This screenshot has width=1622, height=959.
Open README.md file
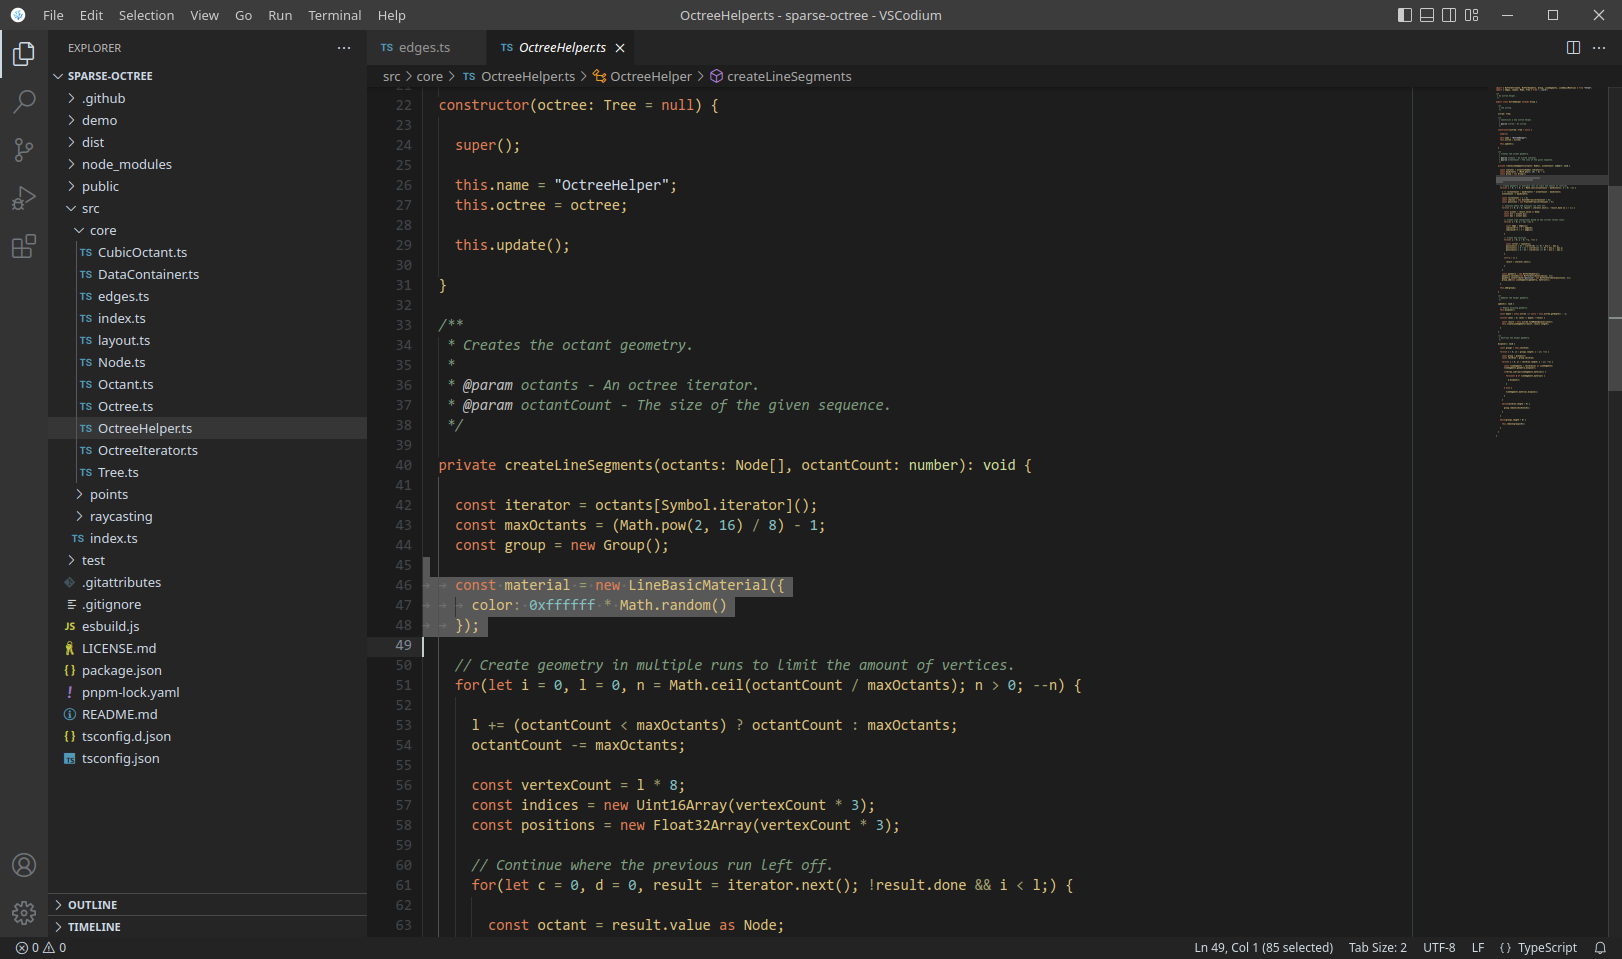pos(208,714)
